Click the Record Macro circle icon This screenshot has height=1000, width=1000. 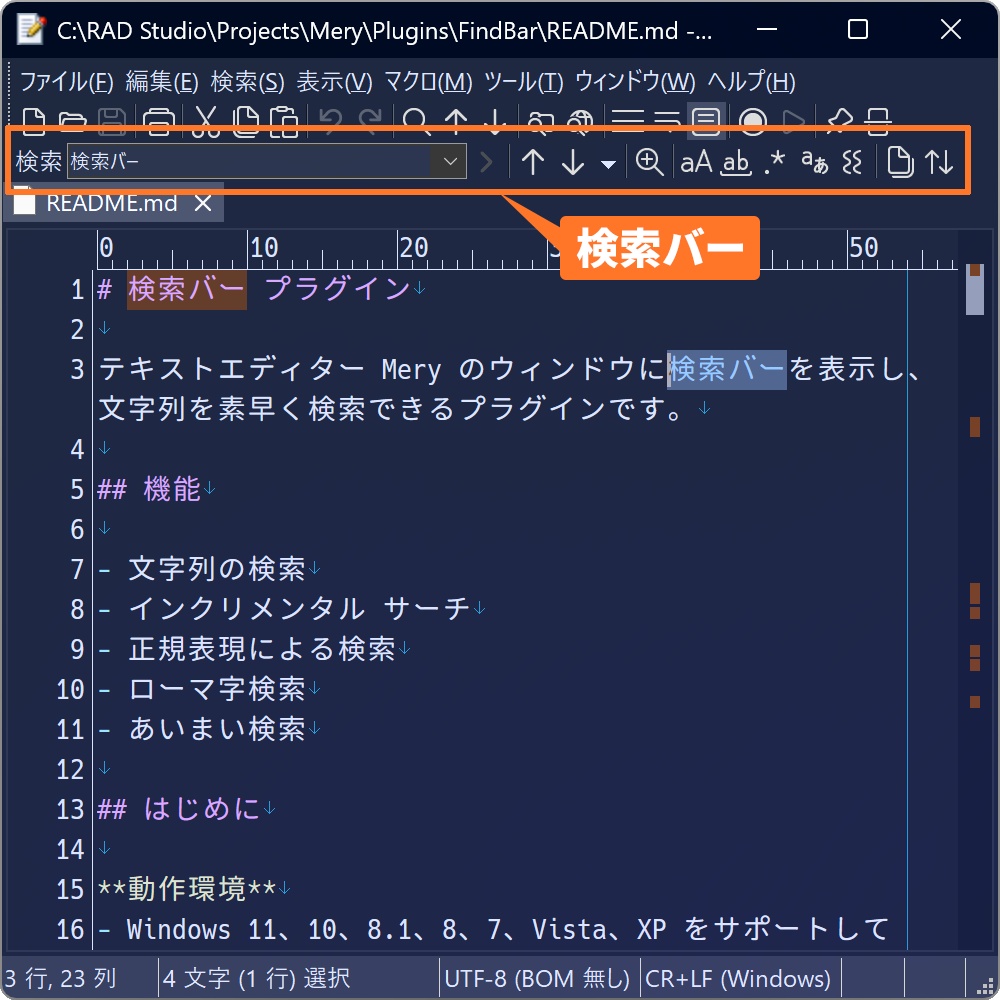pyautogui.click(x=753, y=121)
